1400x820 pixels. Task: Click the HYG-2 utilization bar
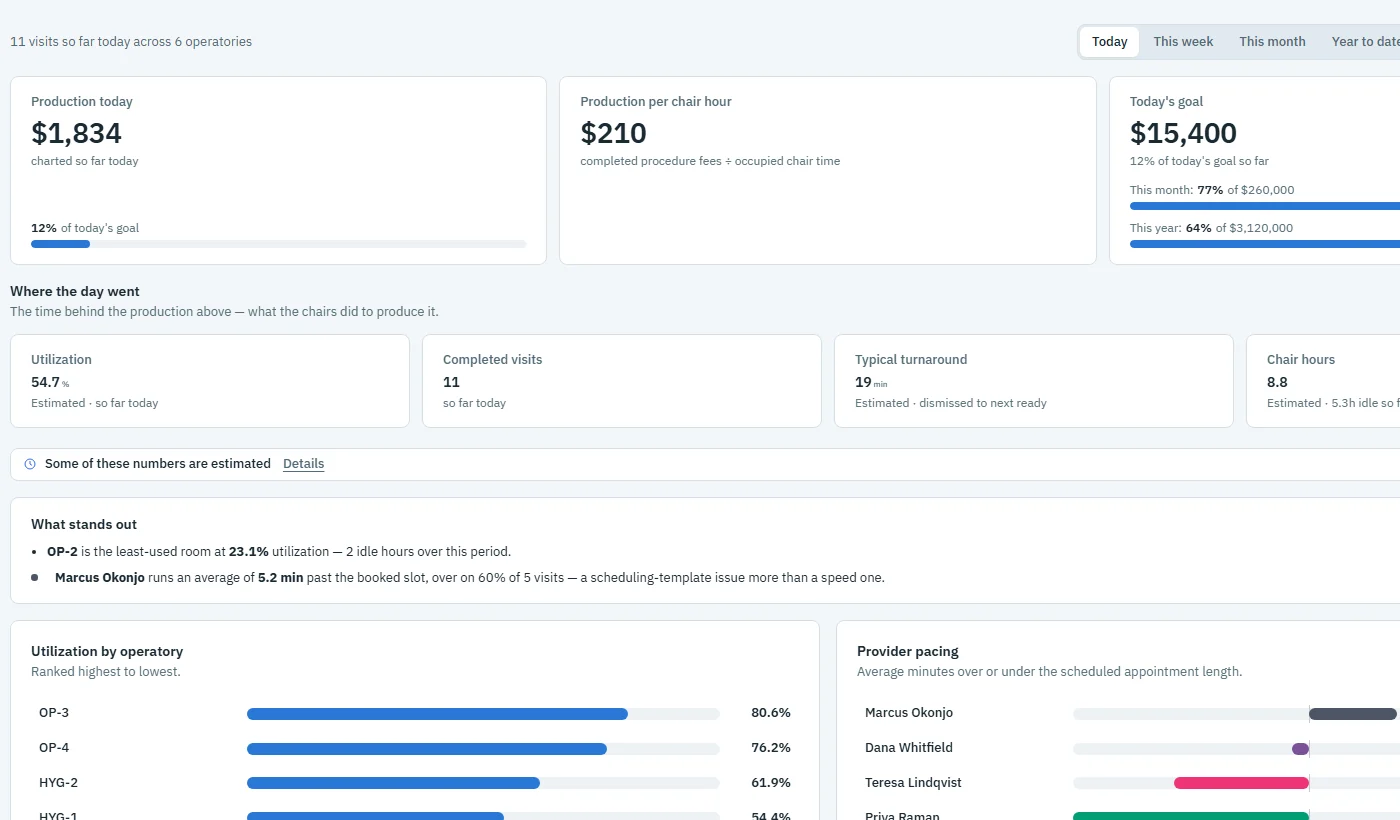(483, 784)
